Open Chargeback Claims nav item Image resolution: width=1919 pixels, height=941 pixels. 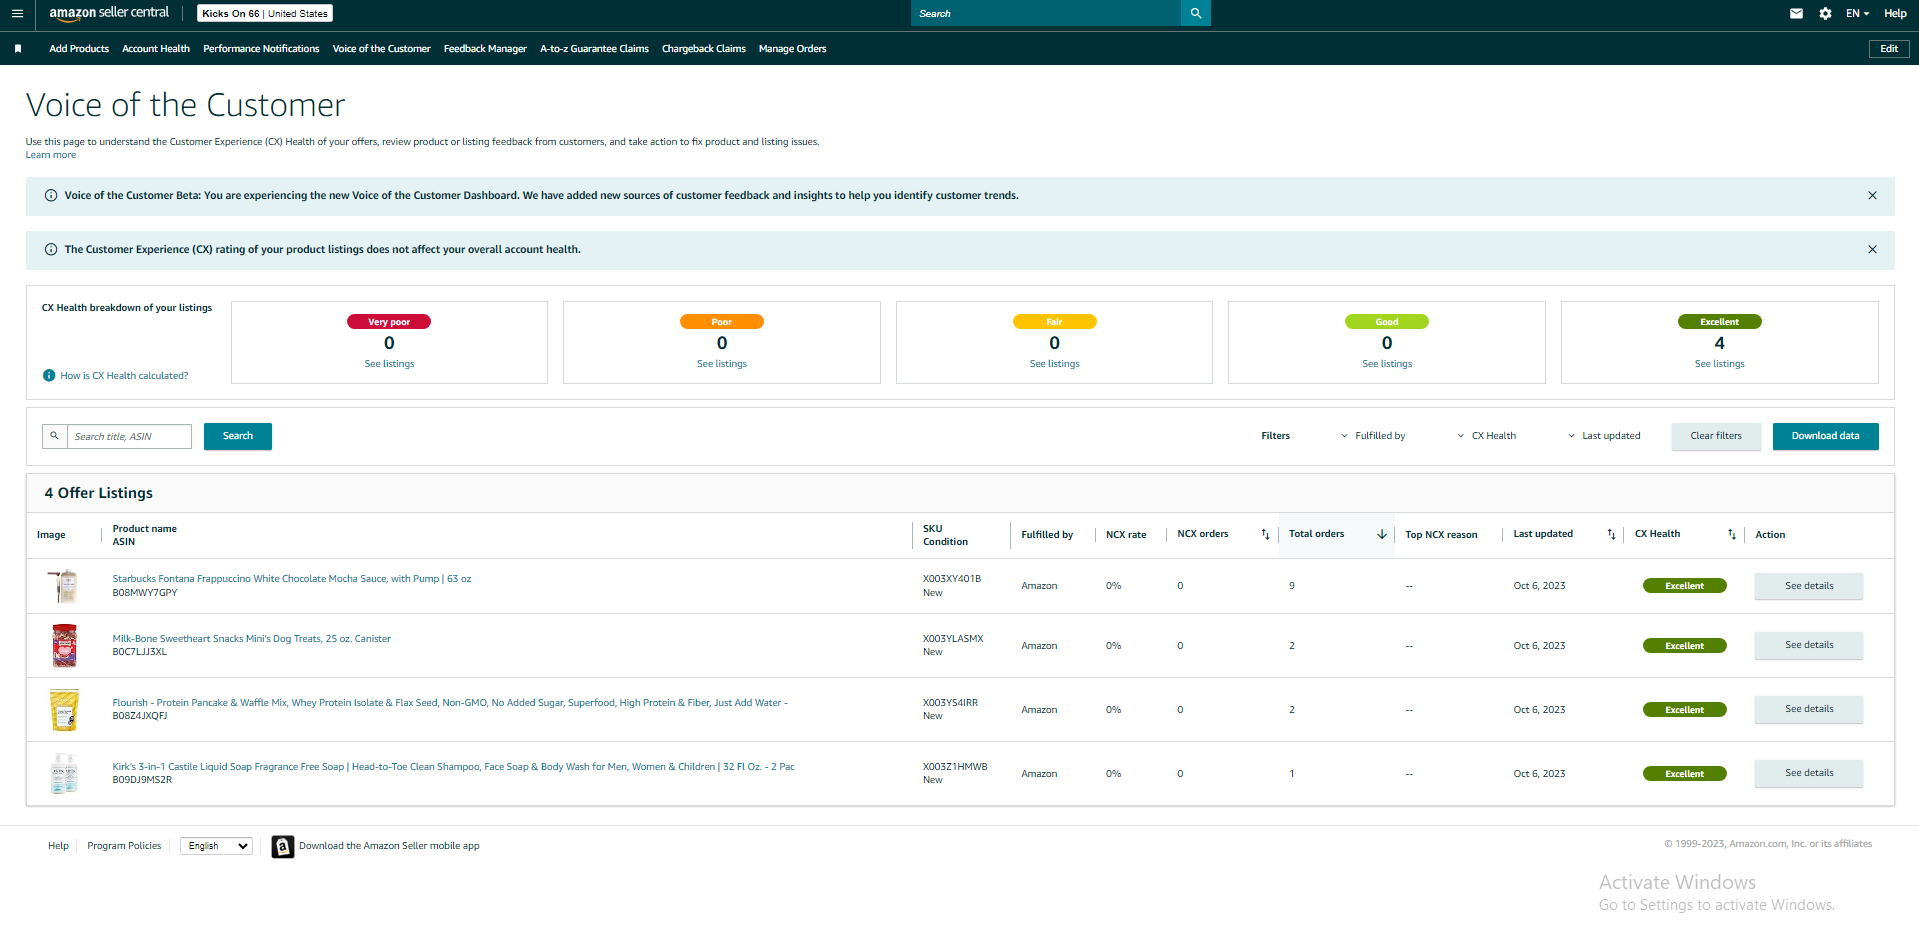coord(704,49)
